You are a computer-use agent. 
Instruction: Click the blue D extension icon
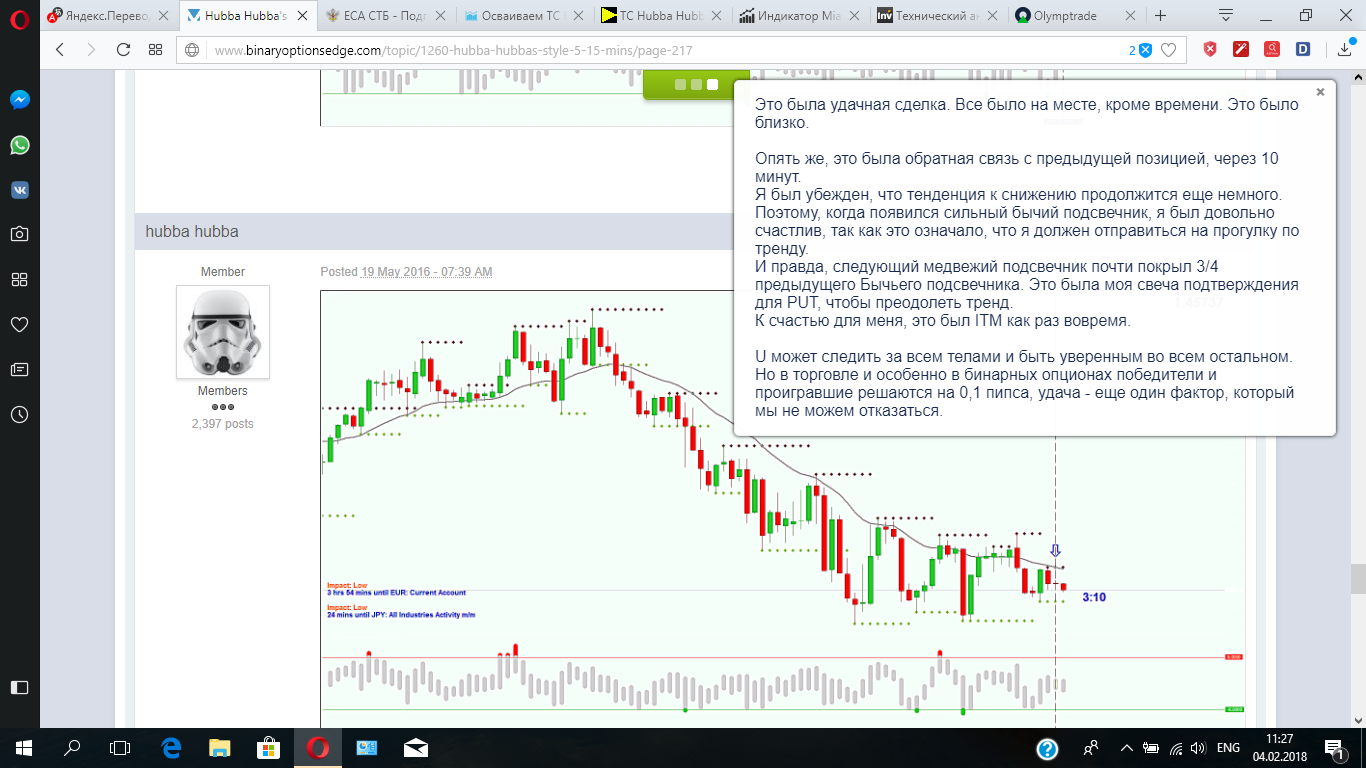[1303, 49]
